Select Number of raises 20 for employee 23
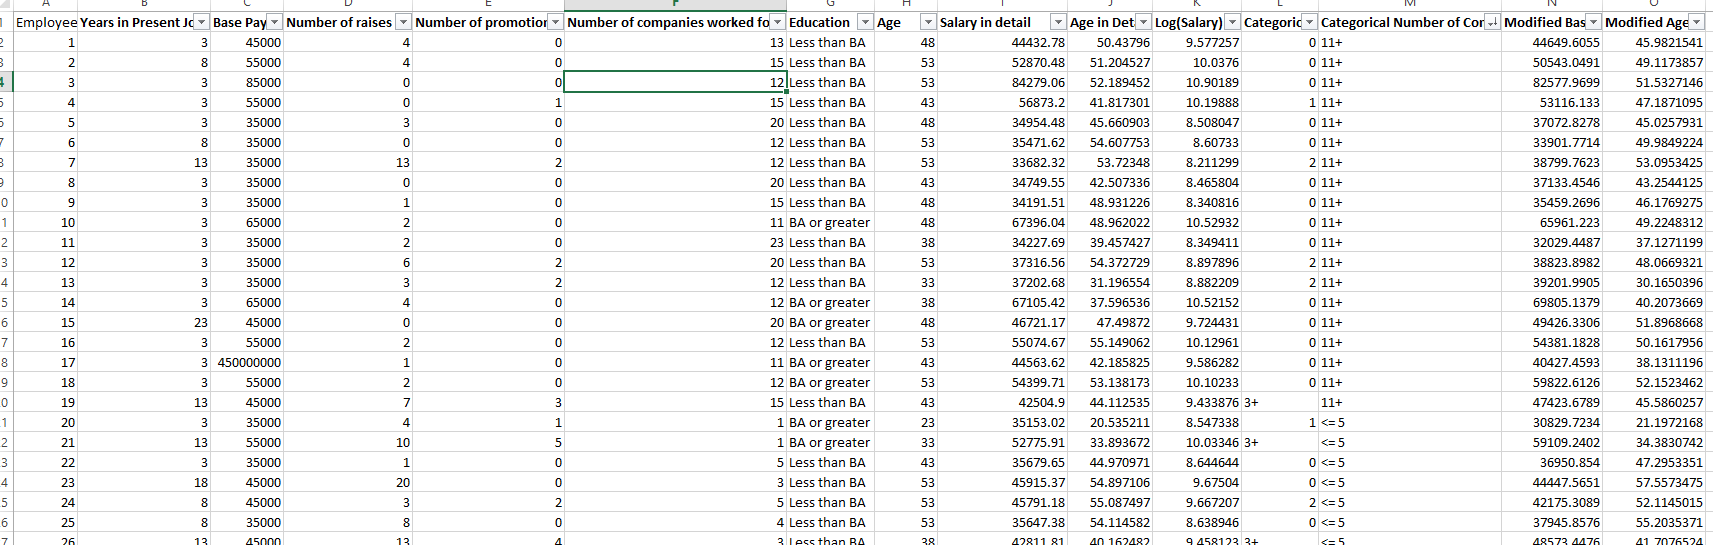Screen dimensions: 1713x545 pyautogui.click(x=348, y=482)
